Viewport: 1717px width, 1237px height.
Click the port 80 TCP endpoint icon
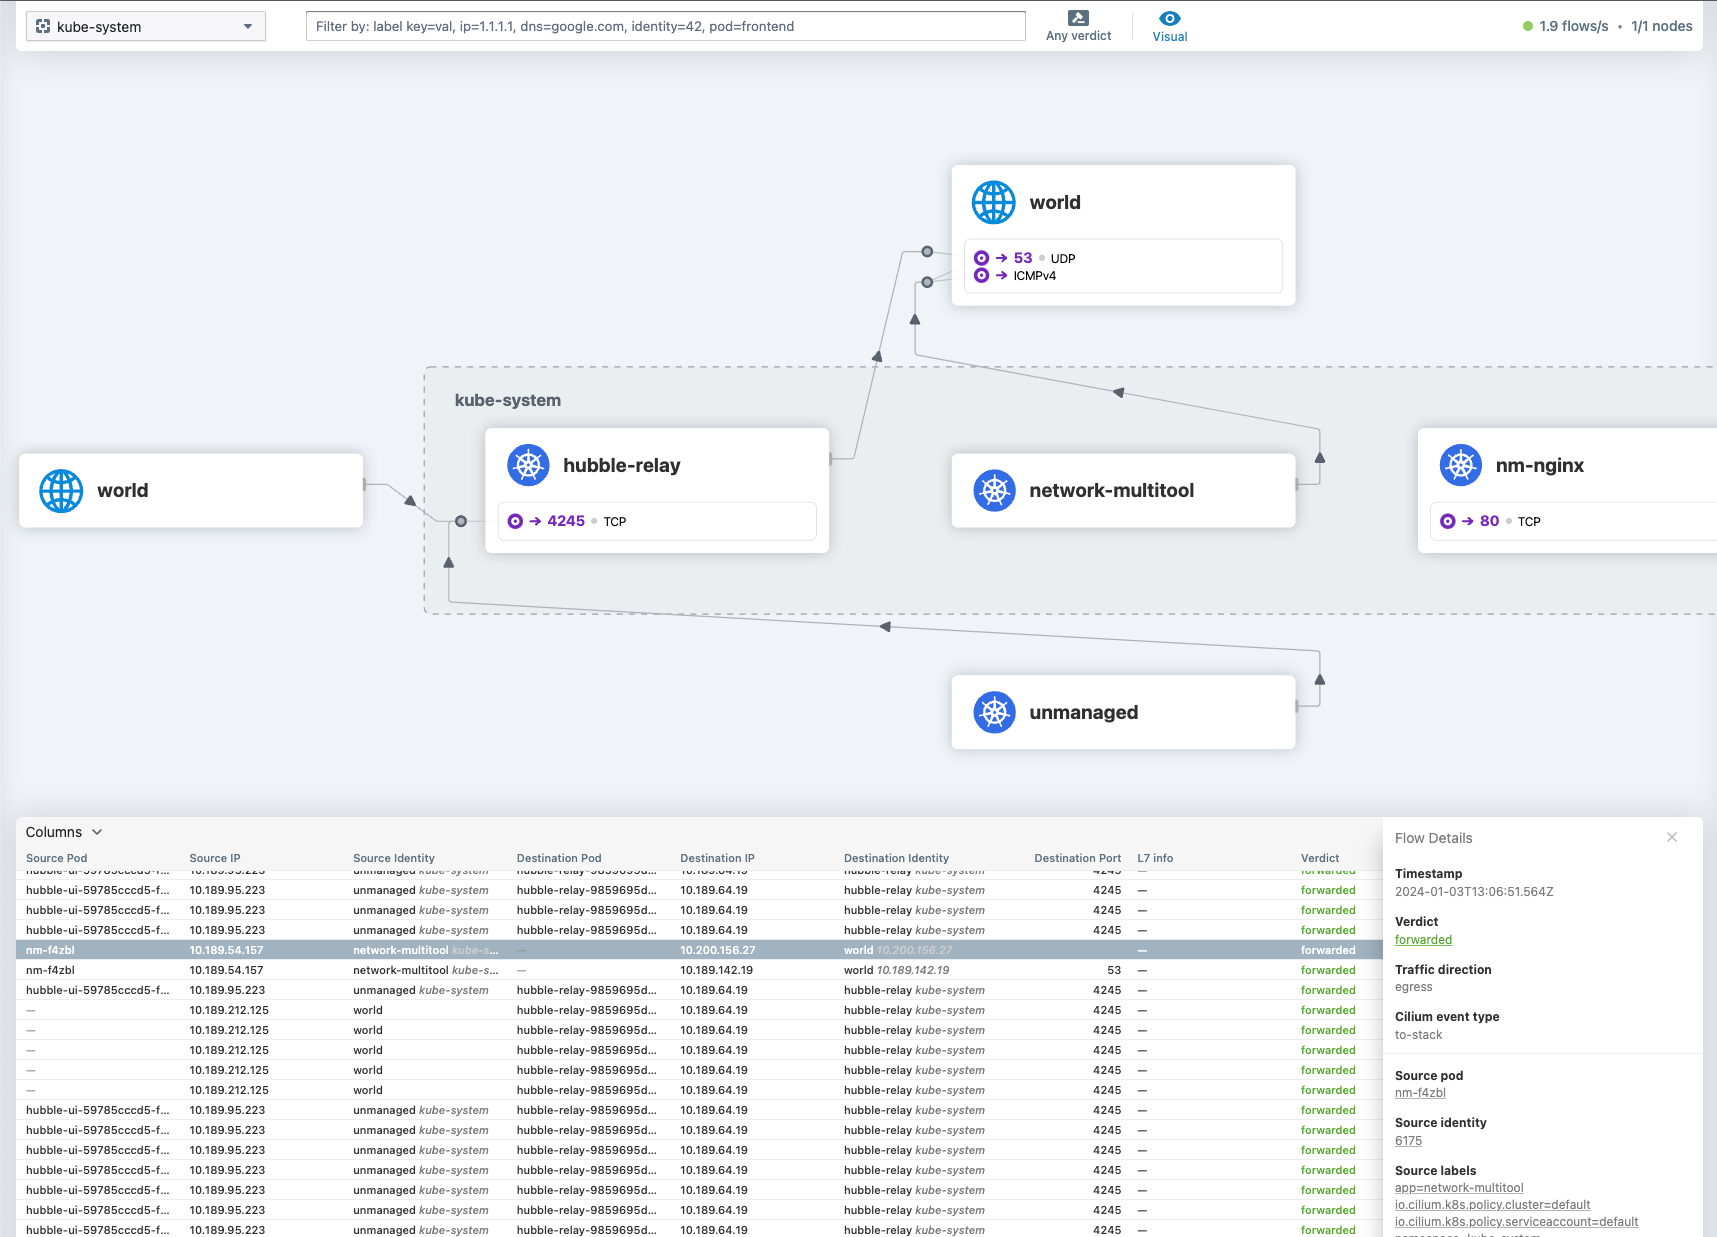tap(1447, 521)
